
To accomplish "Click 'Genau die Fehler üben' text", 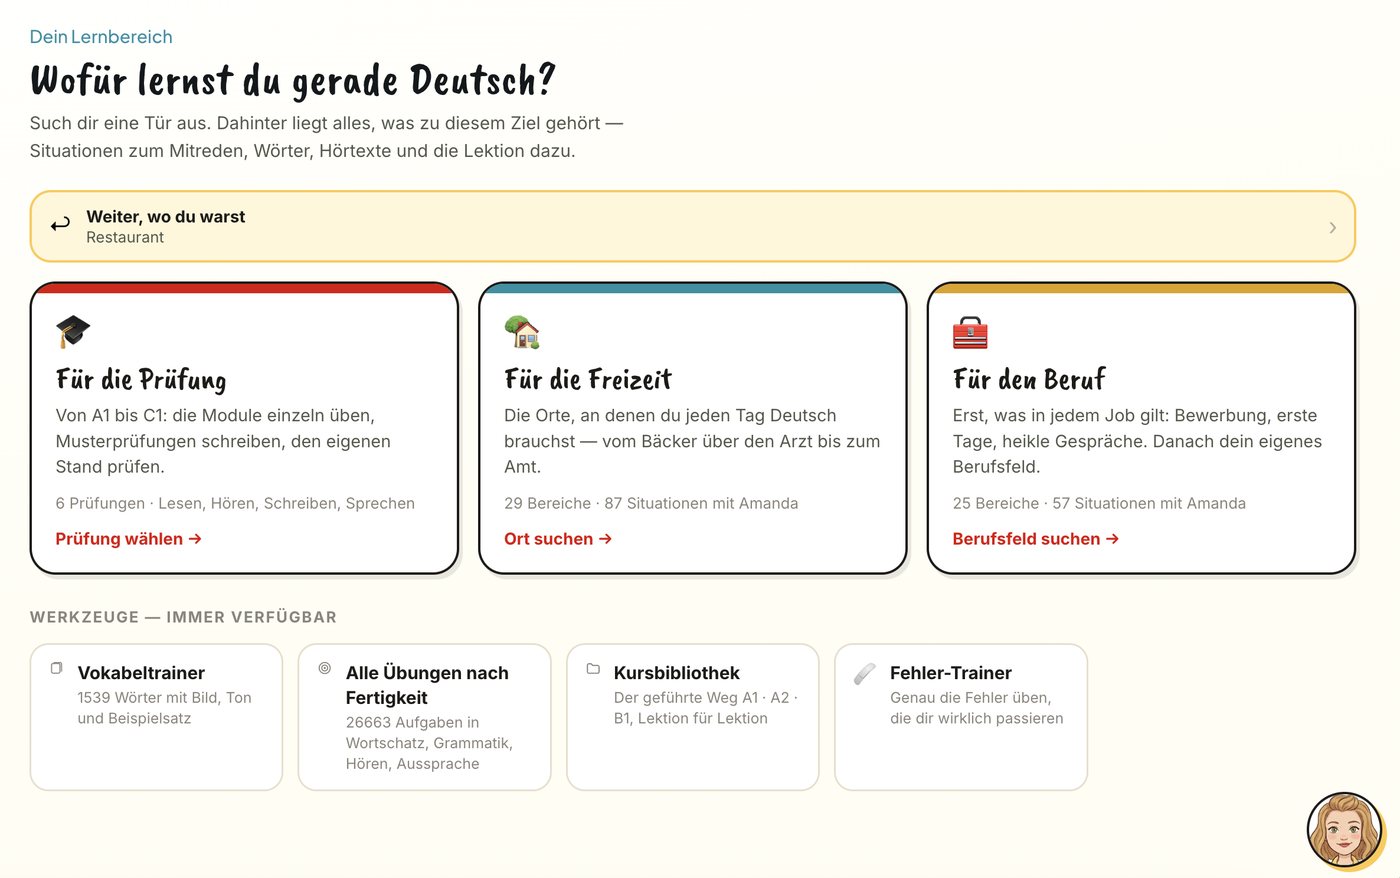I will pos(976,708).
